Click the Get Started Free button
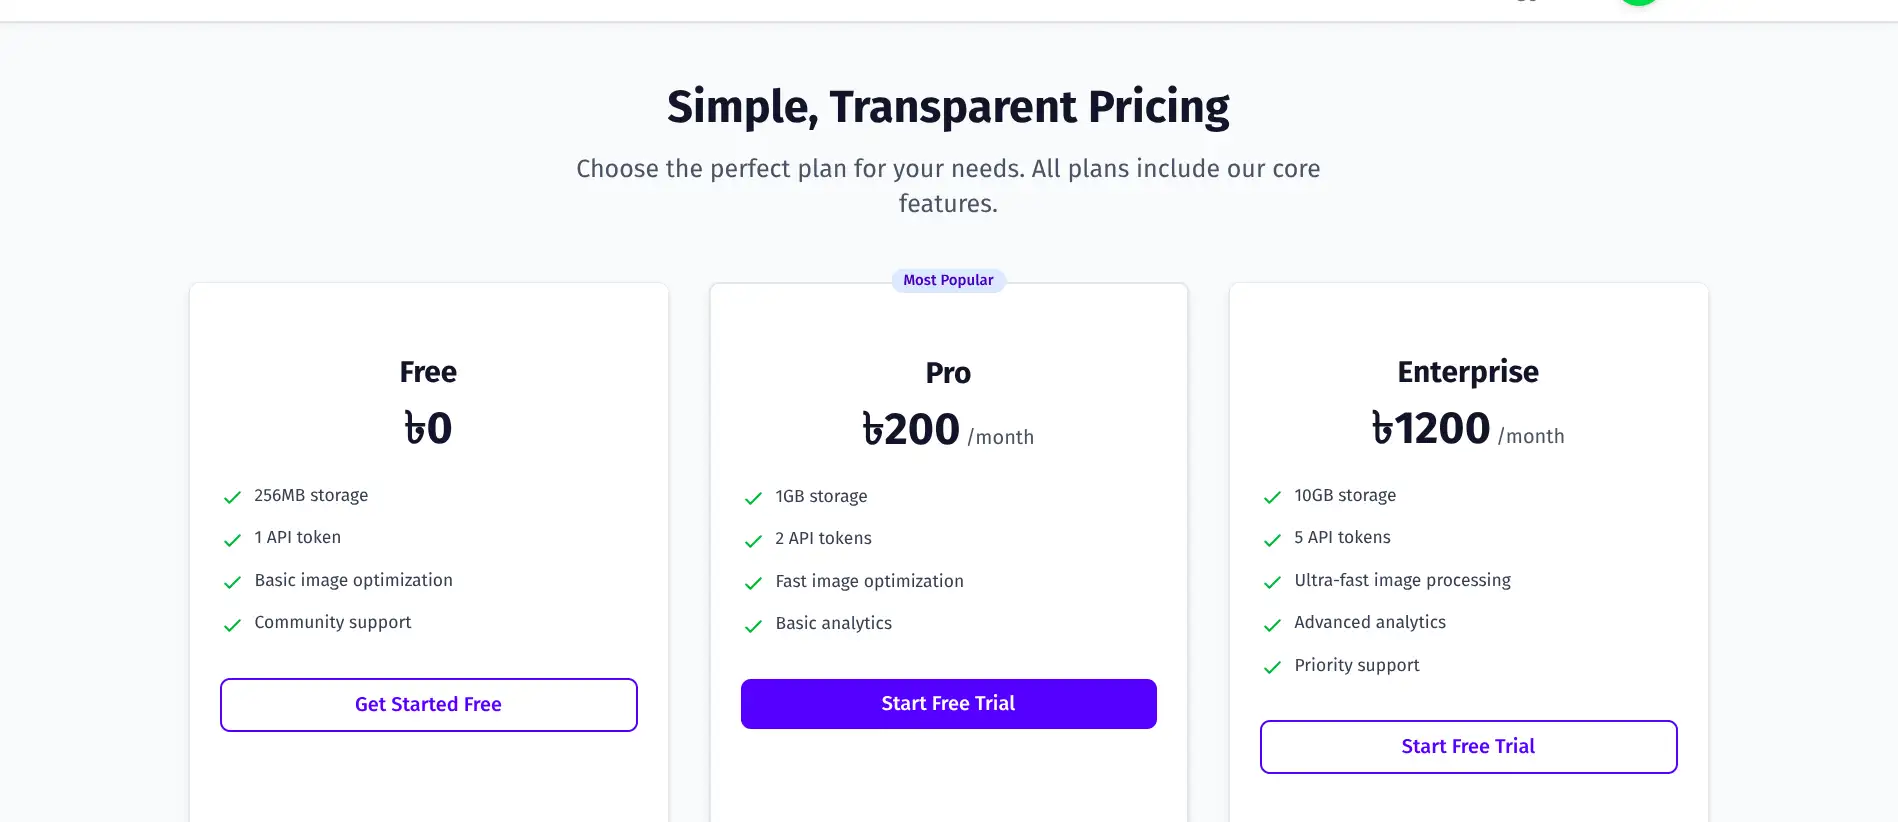Screen dimensions: 1898x822 click(x=428, y=705)
